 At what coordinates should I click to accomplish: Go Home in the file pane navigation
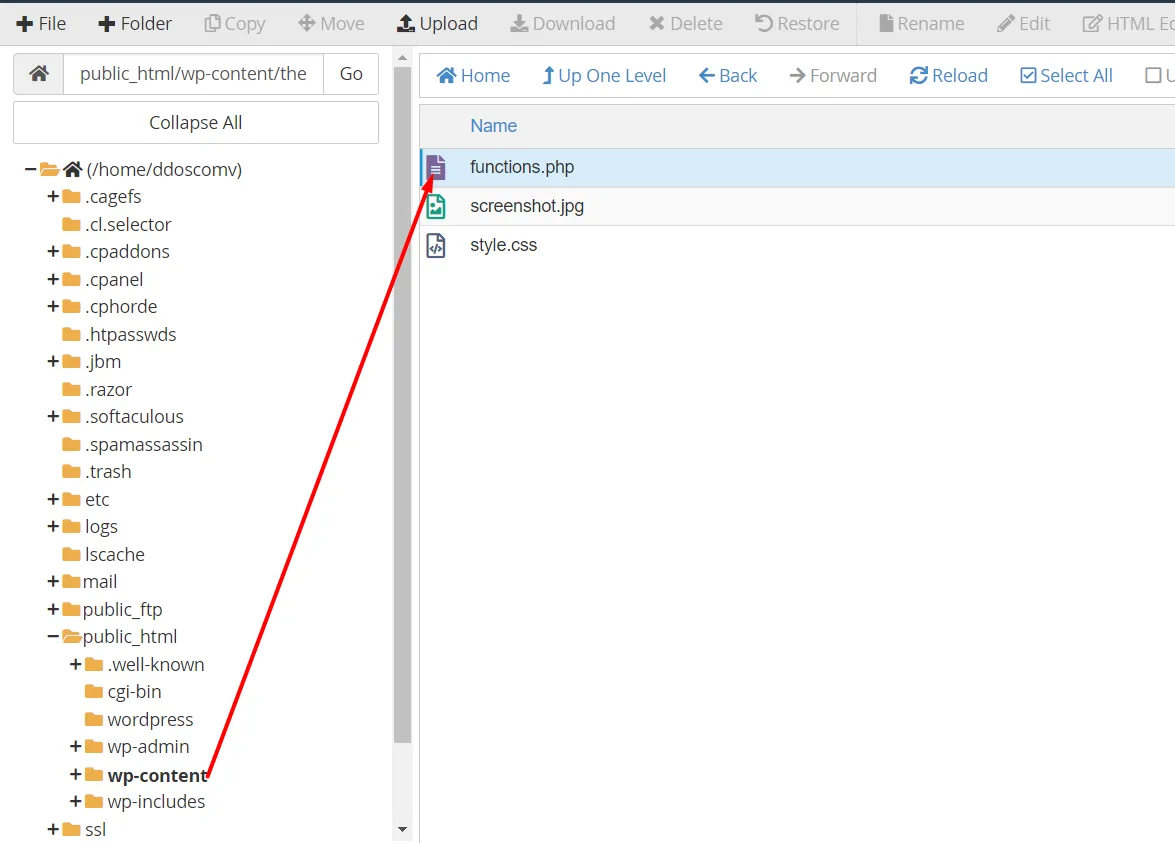[473, 76]
